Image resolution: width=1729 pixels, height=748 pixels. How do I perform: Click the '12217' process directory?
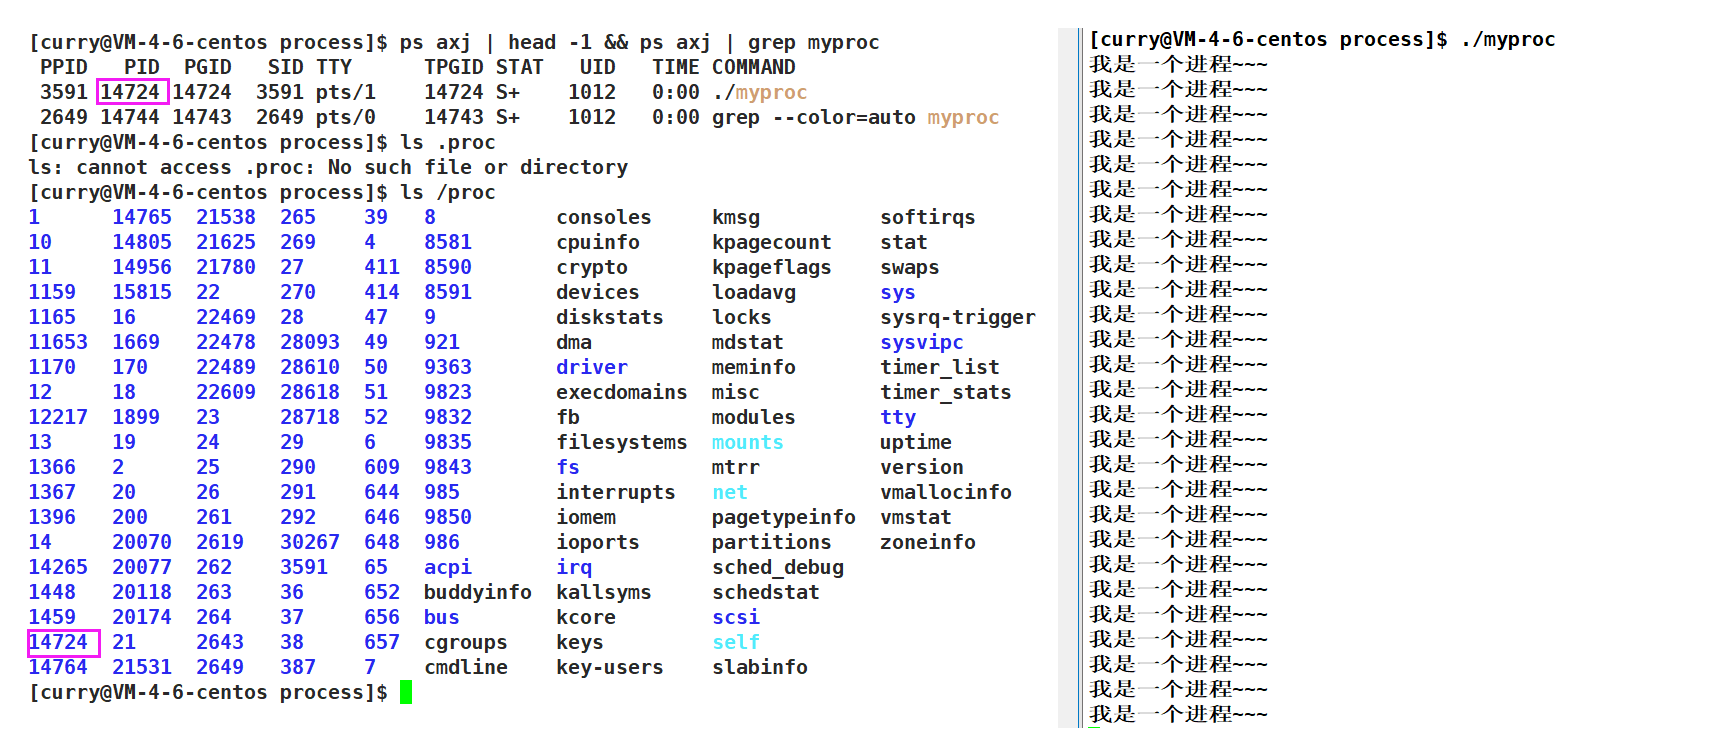pos(57,418)
